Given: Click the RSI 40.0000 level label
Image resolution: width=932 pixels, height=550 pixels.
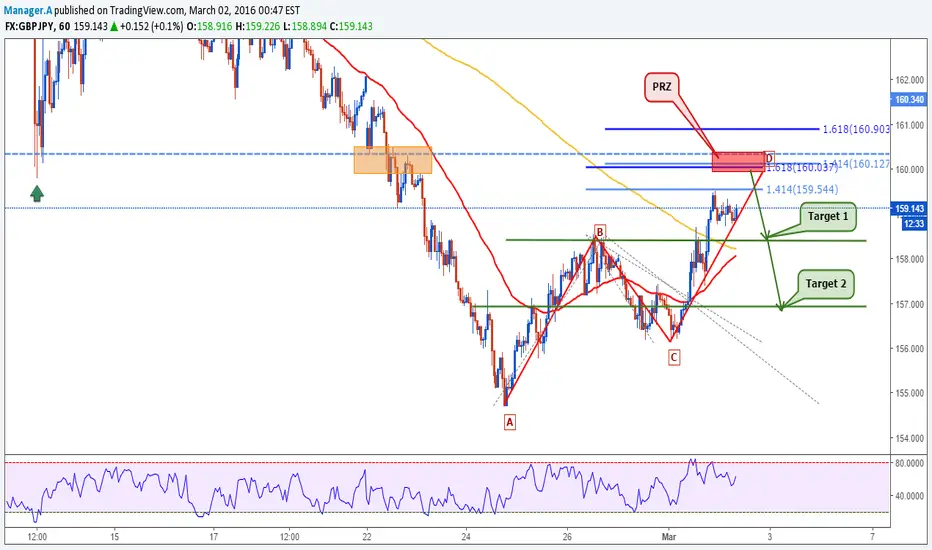Looking at the screenshot, I should 909,496.
